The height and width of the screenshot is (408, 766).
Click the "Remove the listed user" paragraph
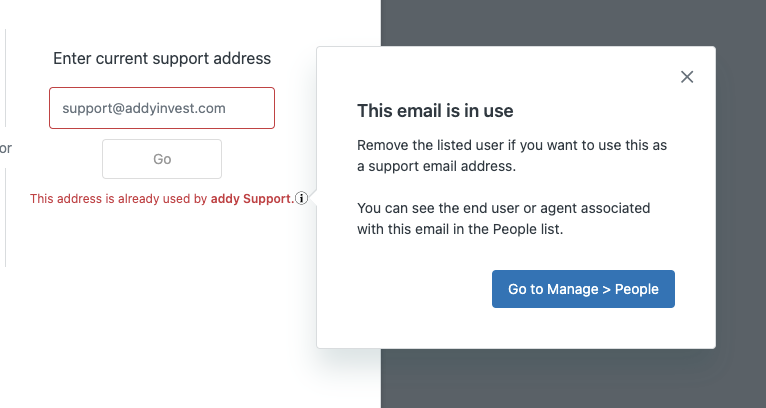[x=511, y=155]
